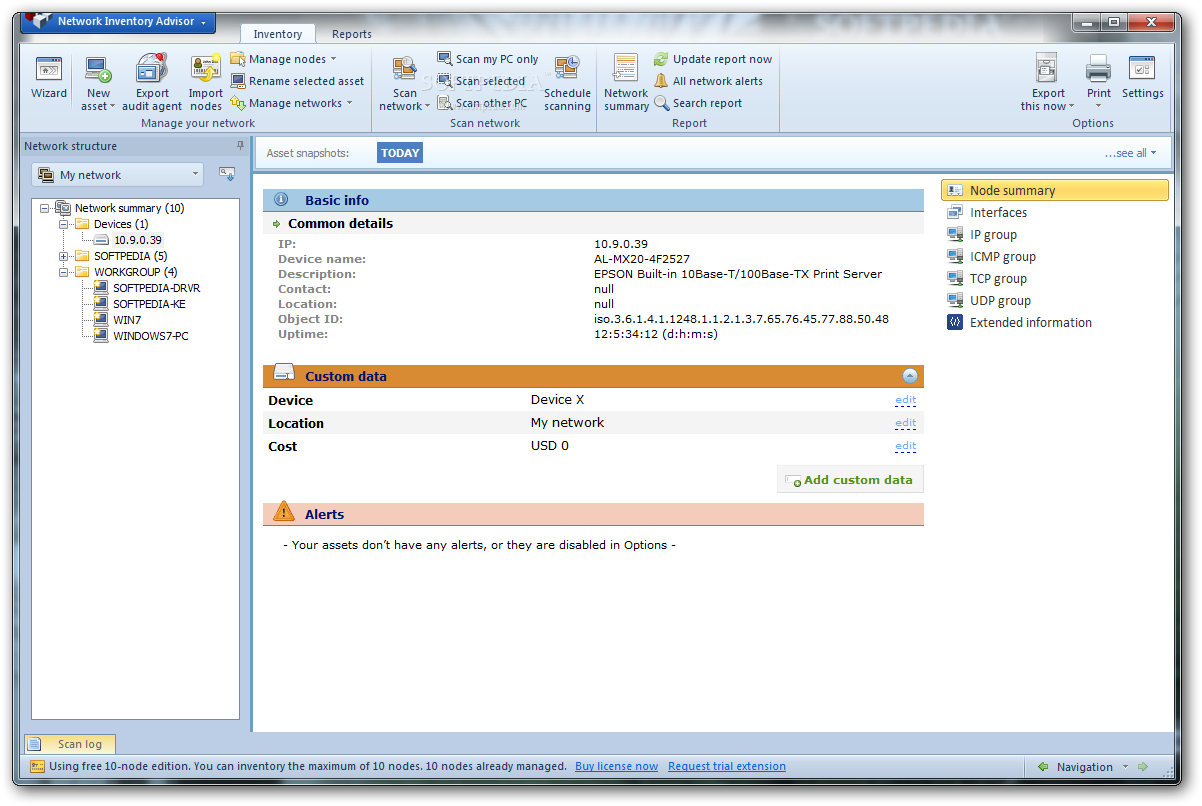1202x806 pixels.
Task: Expand the SOFTPEDIA (5) folder
Action: coord(64,256)
